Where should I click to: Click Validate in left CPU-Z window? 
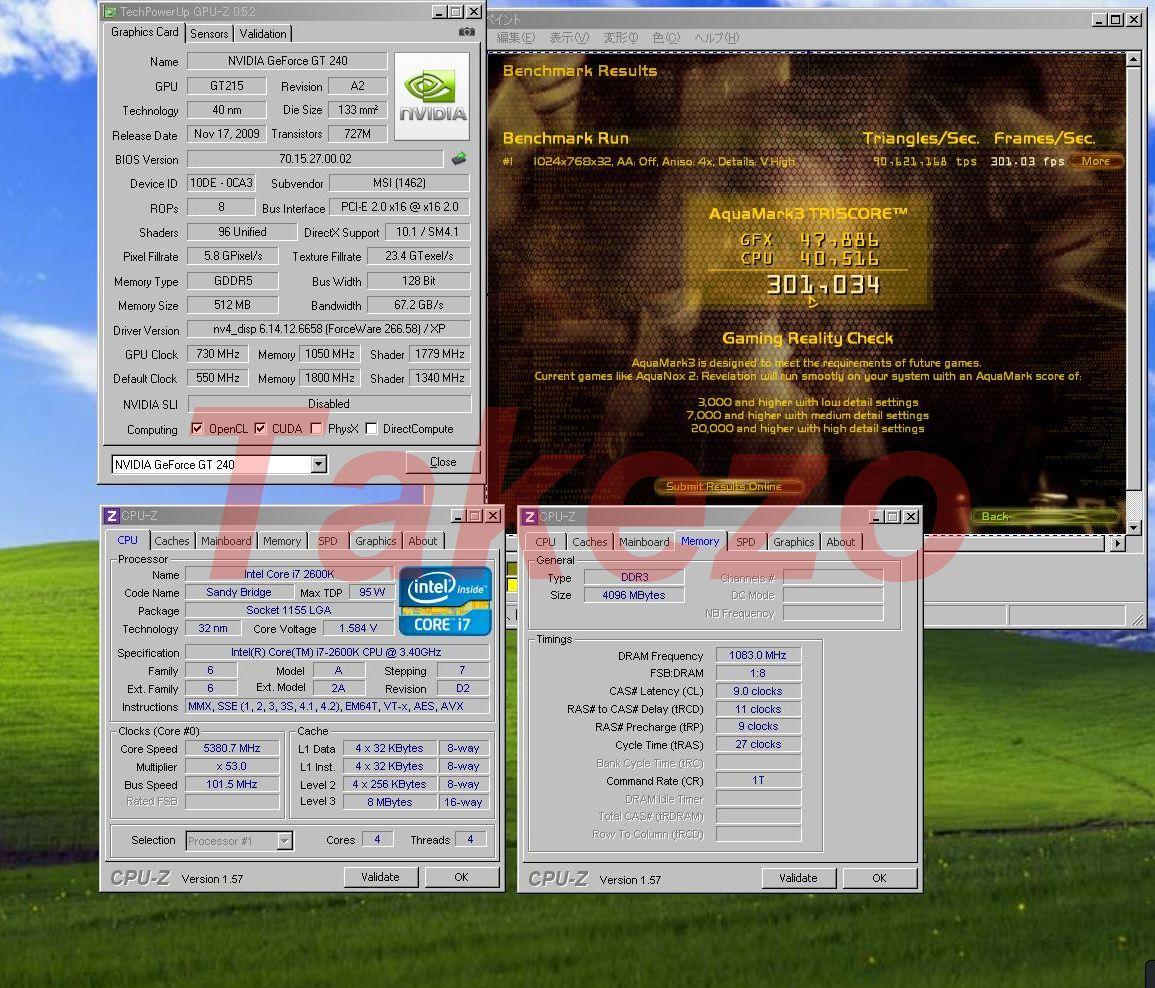click(380, 877)
